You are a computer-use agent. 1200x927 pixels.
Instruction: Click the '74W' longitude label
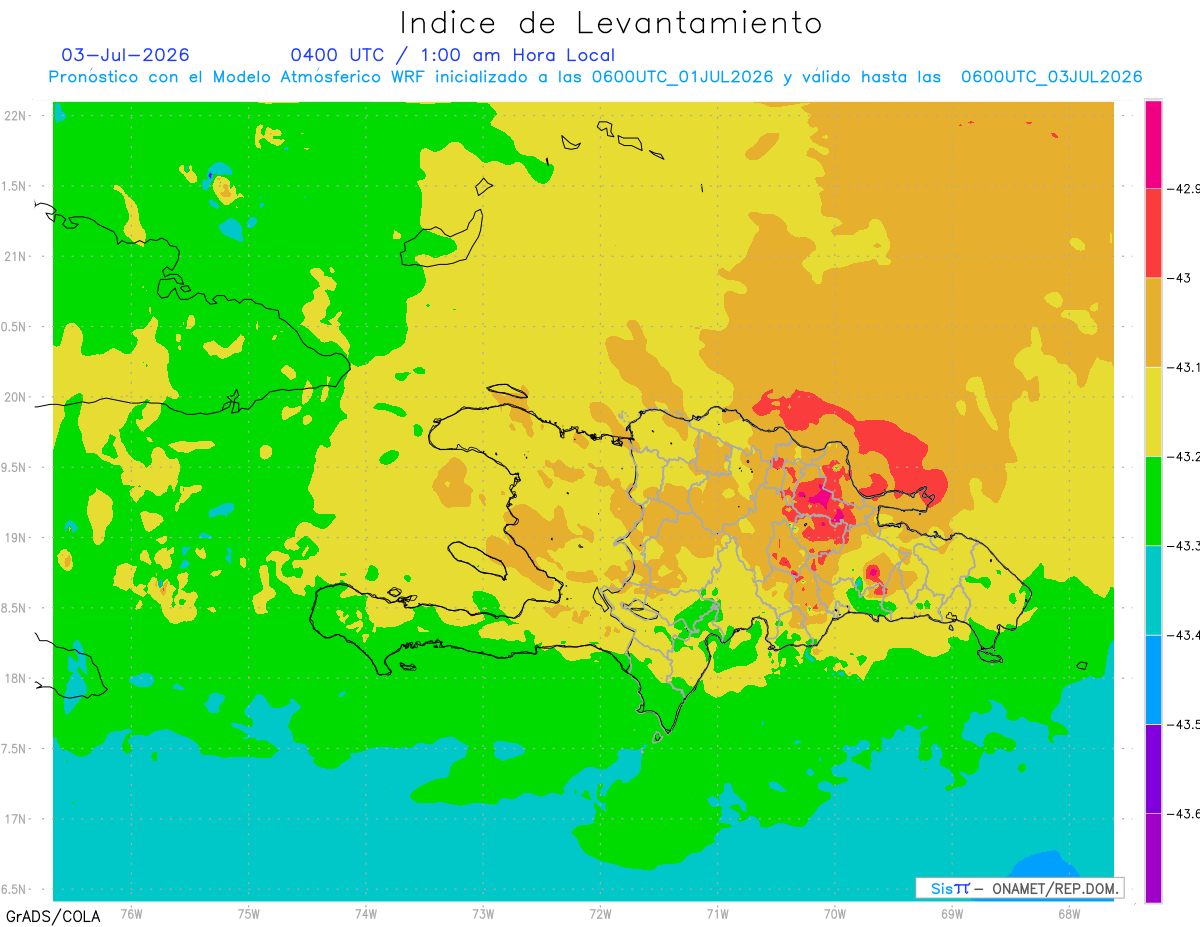(366, 913)
